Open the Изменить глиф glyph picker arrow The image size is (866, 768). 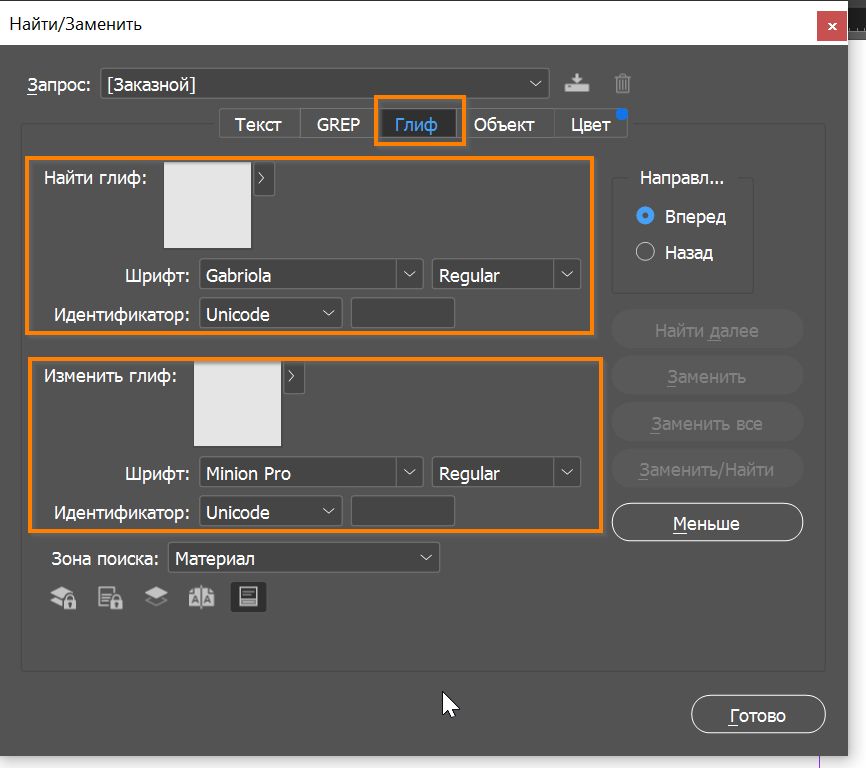tap(292, 377)
